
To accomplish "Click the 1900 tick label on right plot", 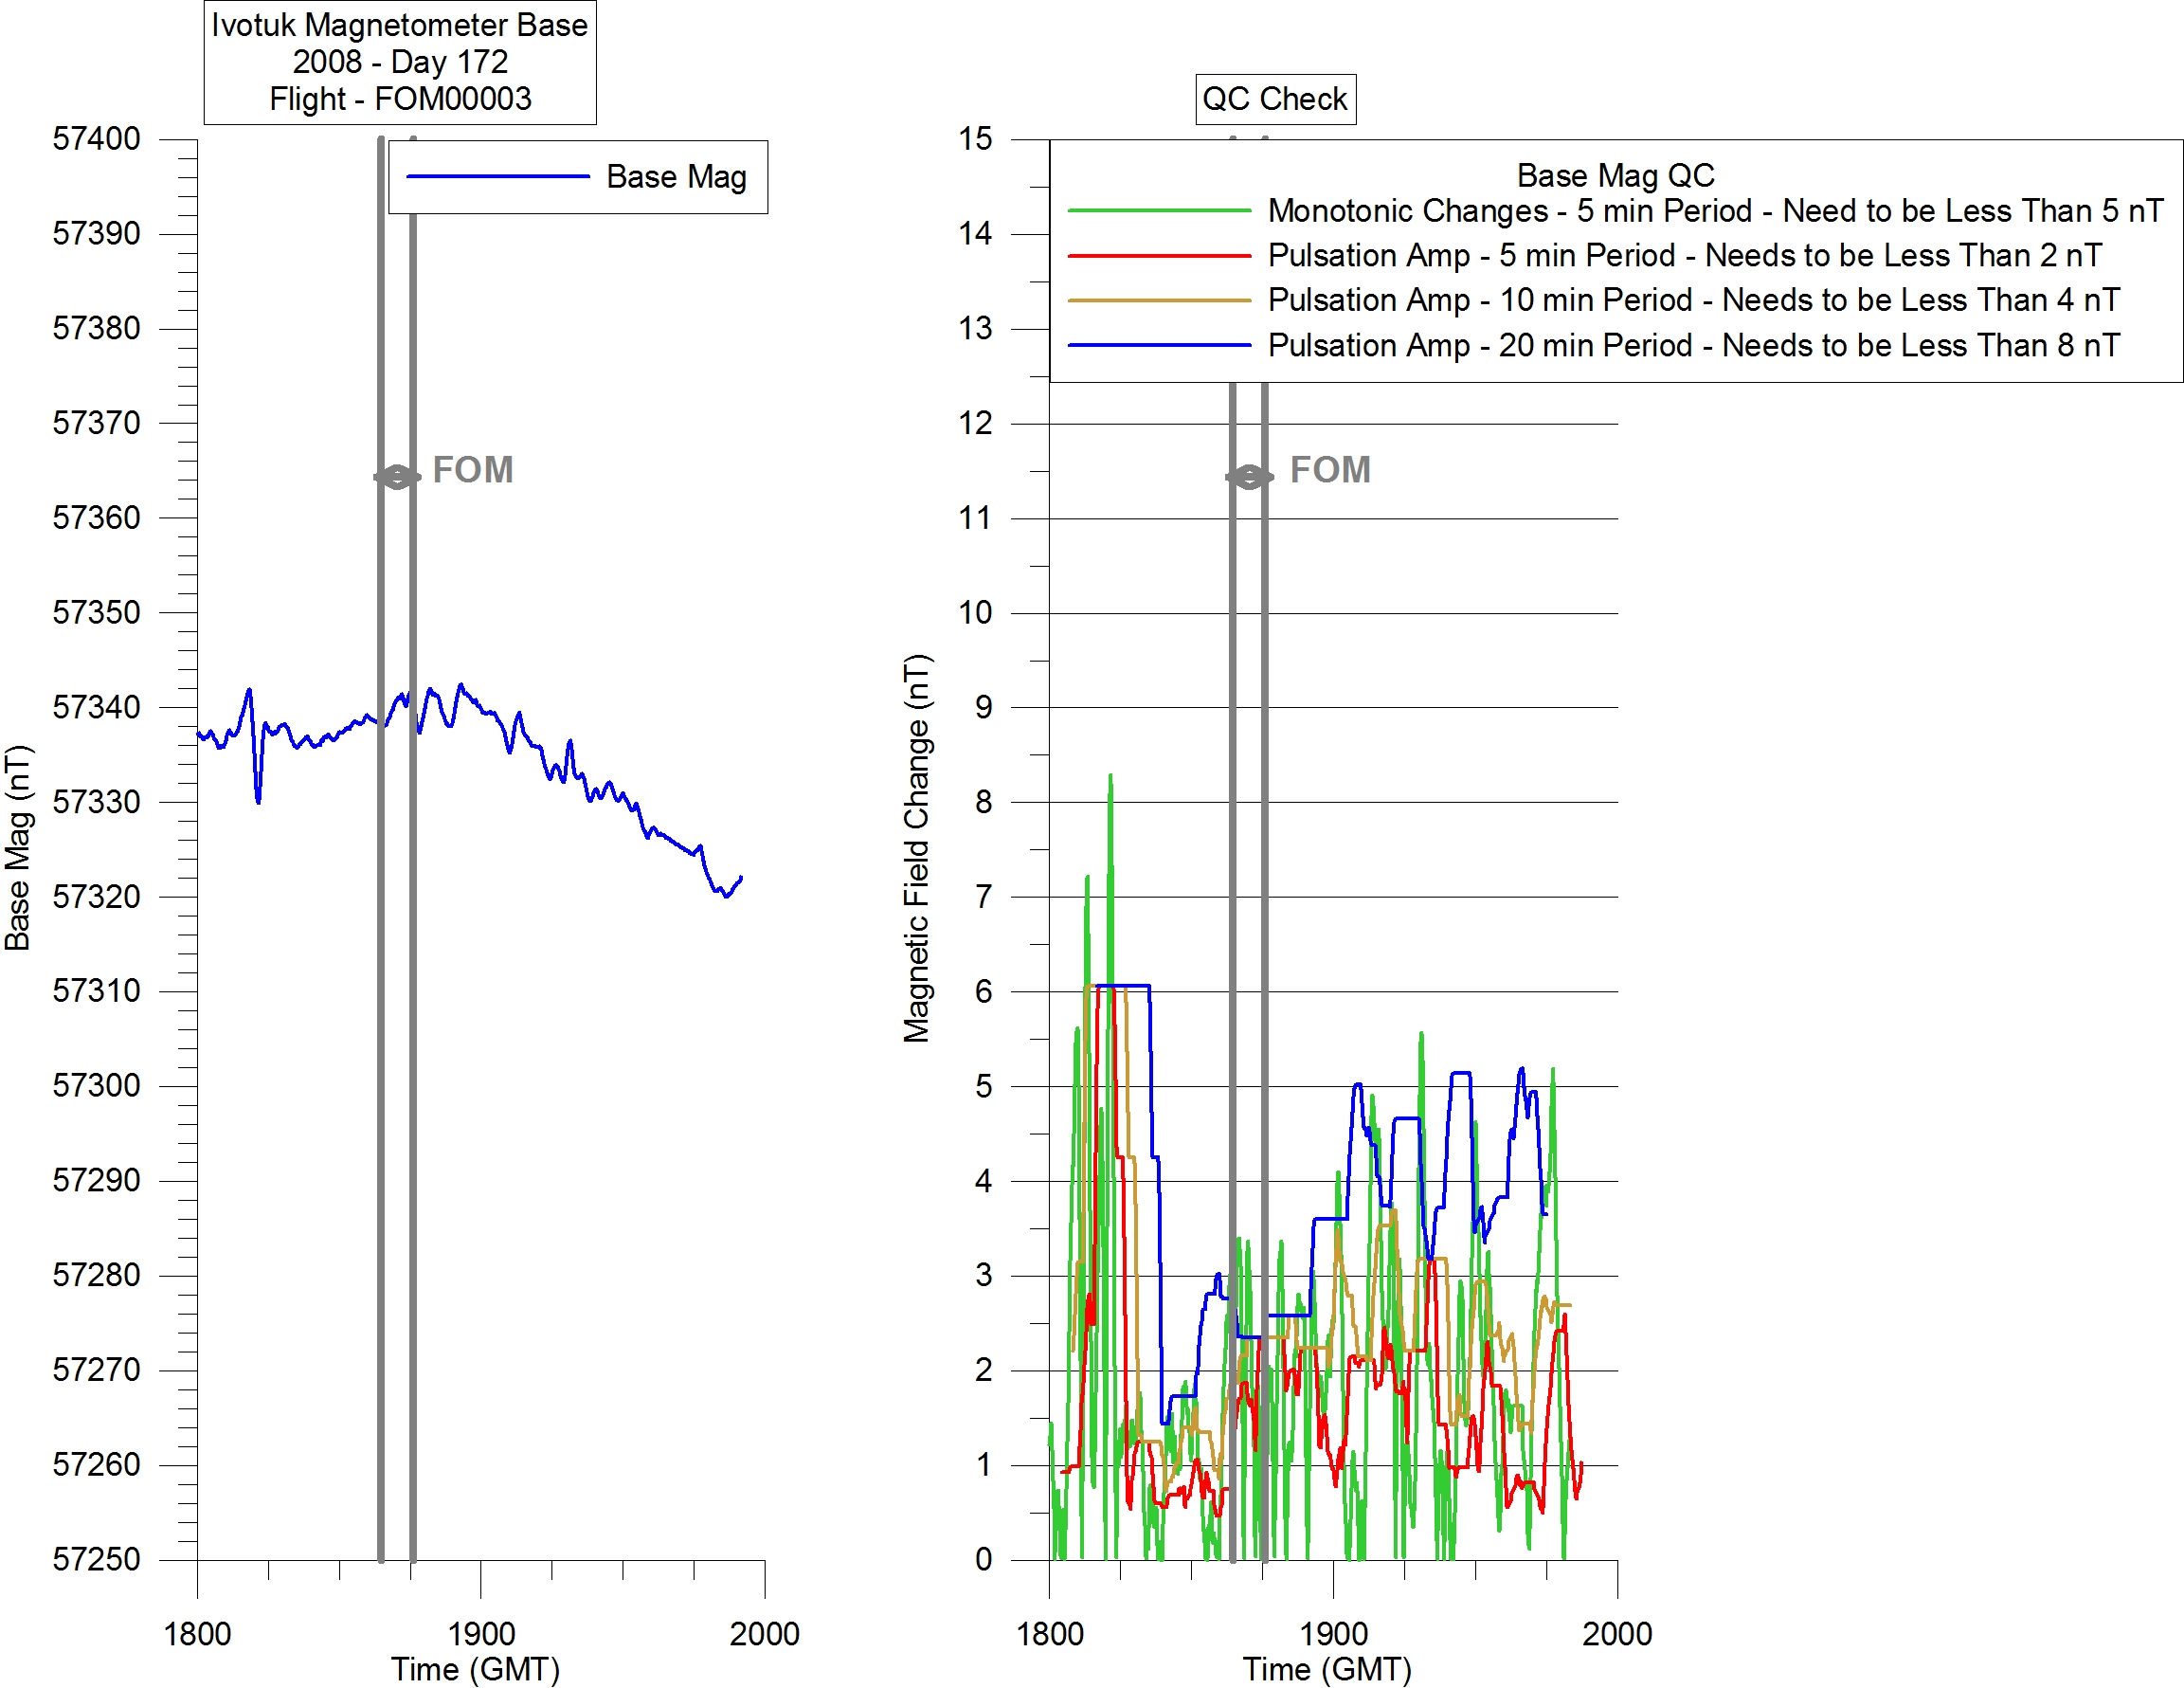I will click(x=1333, y=1634).
